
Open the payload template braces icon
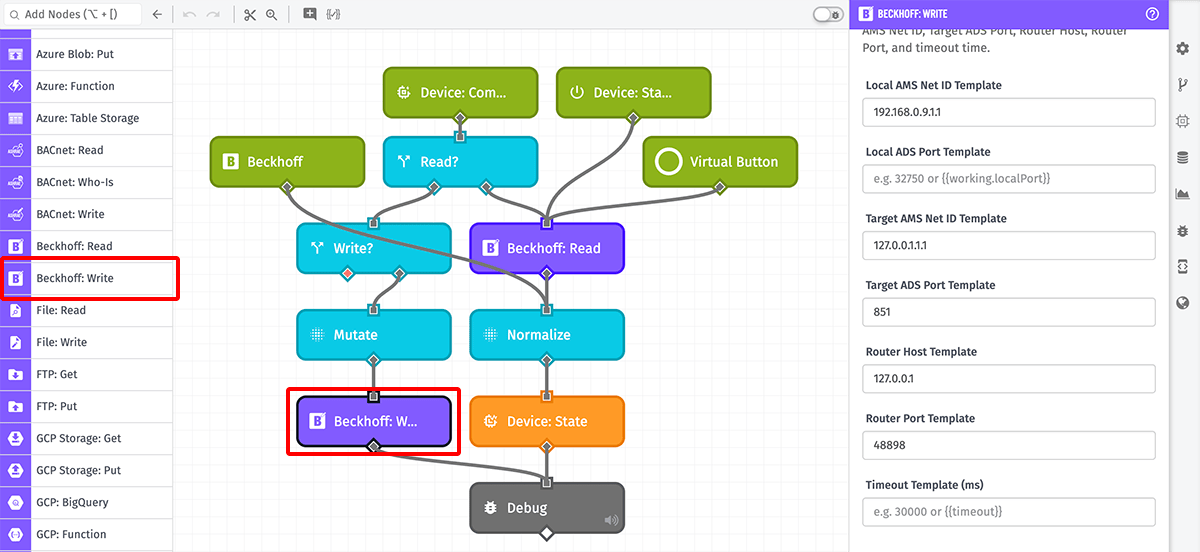coord(333,15)
